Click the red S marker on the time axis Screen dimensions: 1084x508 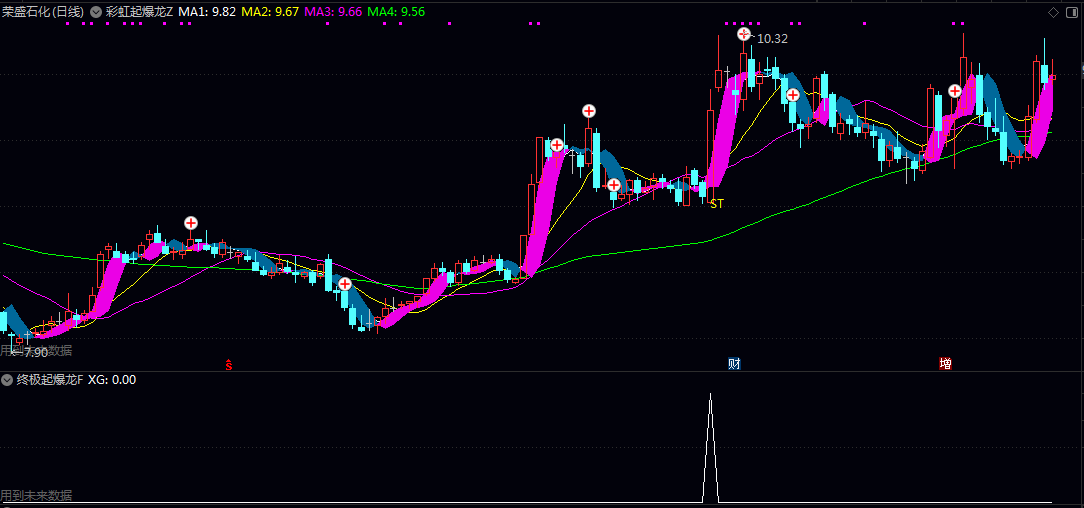[x=229, y=364]
